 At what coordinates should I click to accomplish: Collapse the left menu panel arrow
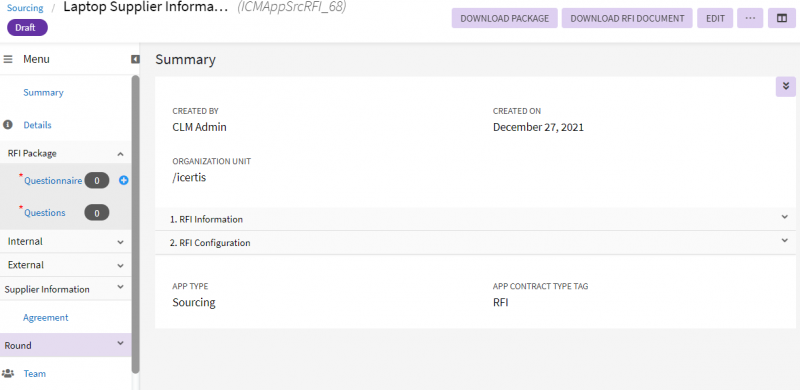click(135, 59)
